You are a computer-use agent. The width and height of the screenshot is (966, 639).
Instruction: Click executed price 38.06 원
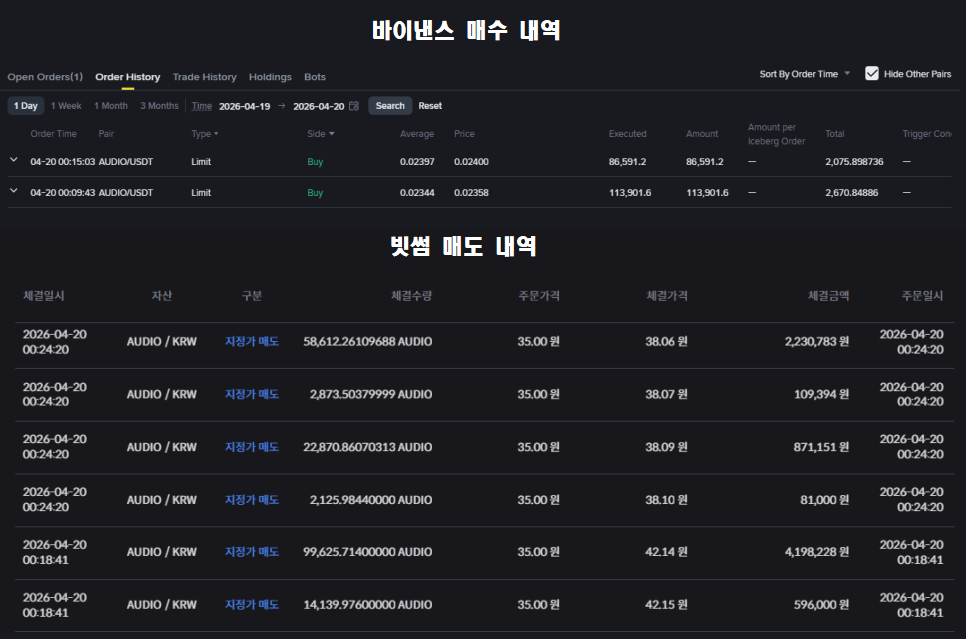pyautogui.click(x=666, y=341)
